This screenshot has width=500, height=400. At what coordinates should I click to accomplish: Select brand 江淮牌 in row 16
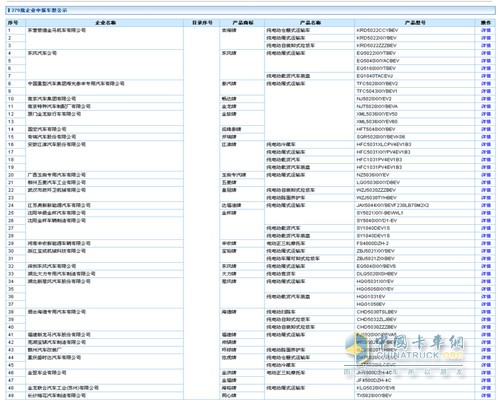[229, 145]
